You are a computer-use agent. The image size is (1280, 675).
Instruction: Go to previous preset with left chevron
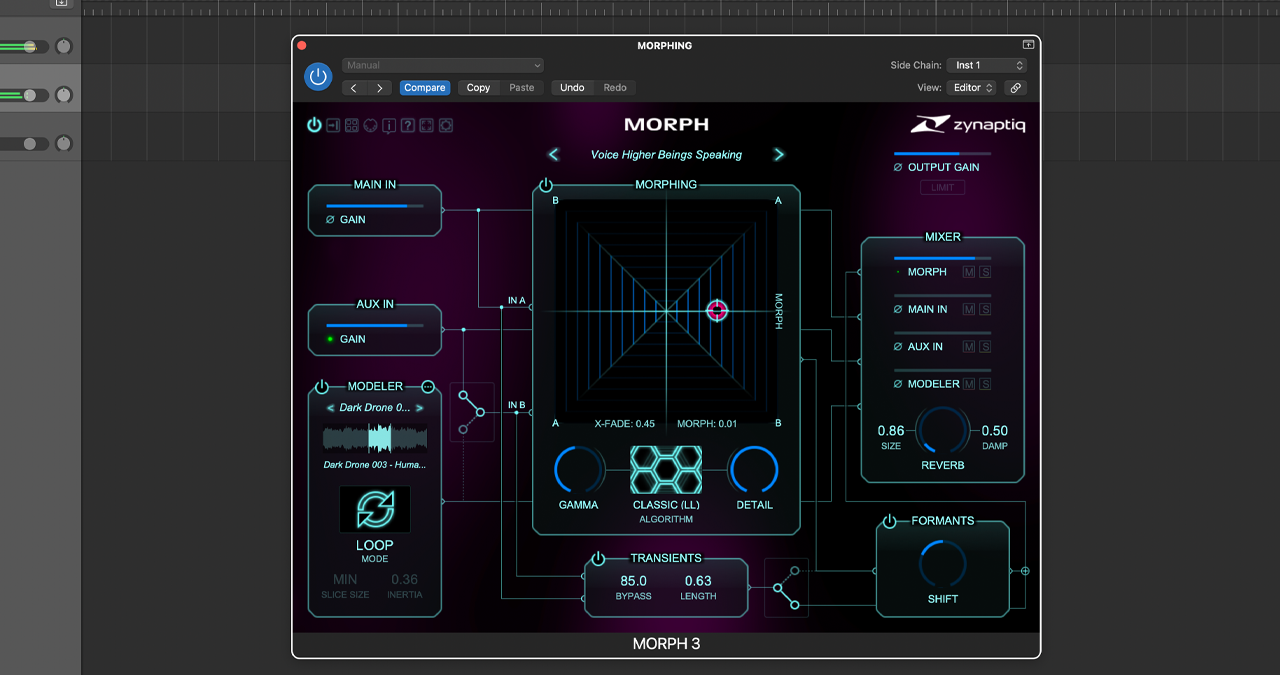click(553, 154)
